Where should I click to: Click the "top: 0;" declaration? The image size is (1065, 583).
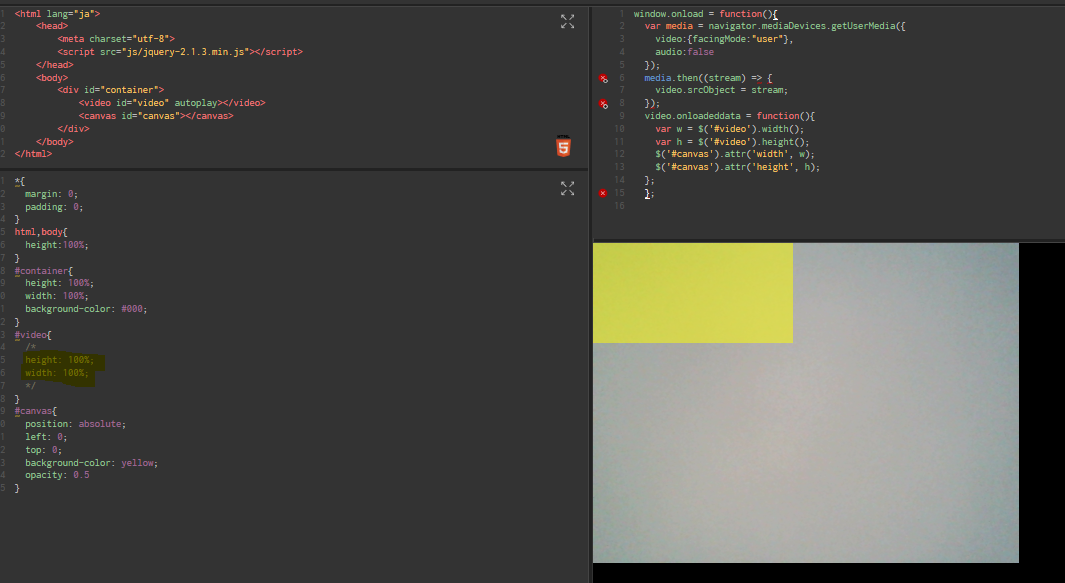pos(43,449)
